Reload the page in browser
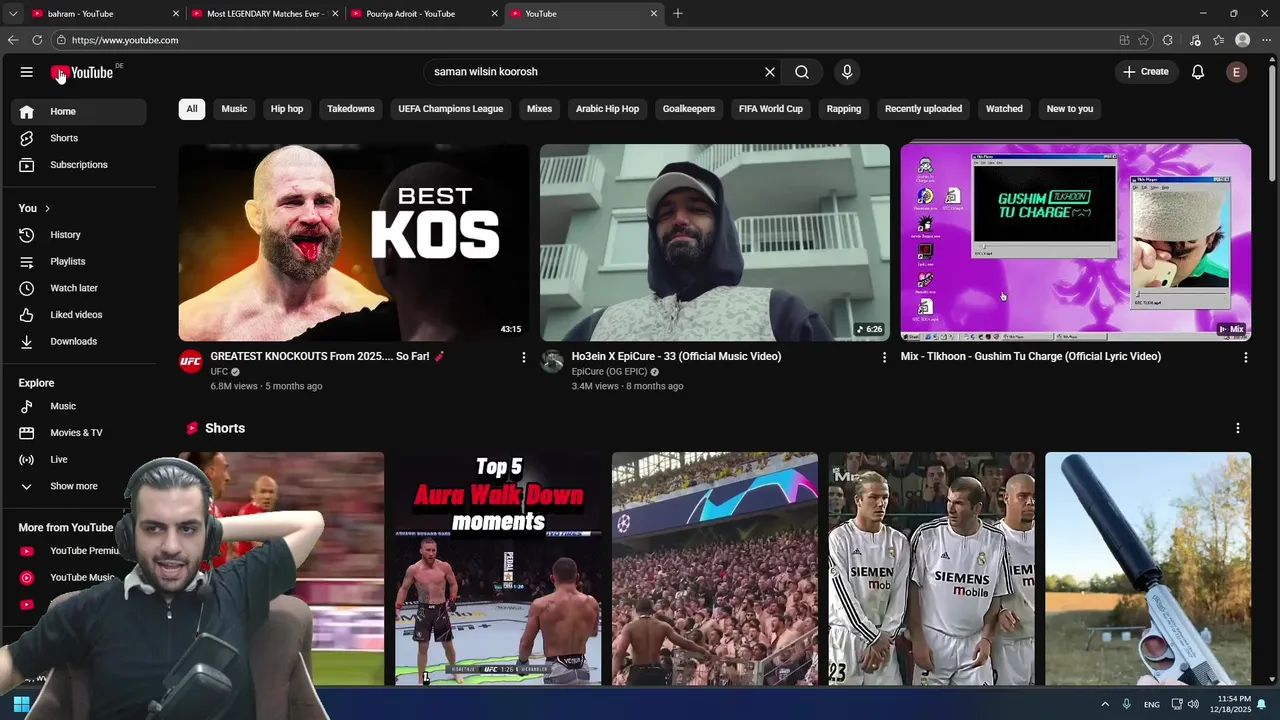 [37, 40]
